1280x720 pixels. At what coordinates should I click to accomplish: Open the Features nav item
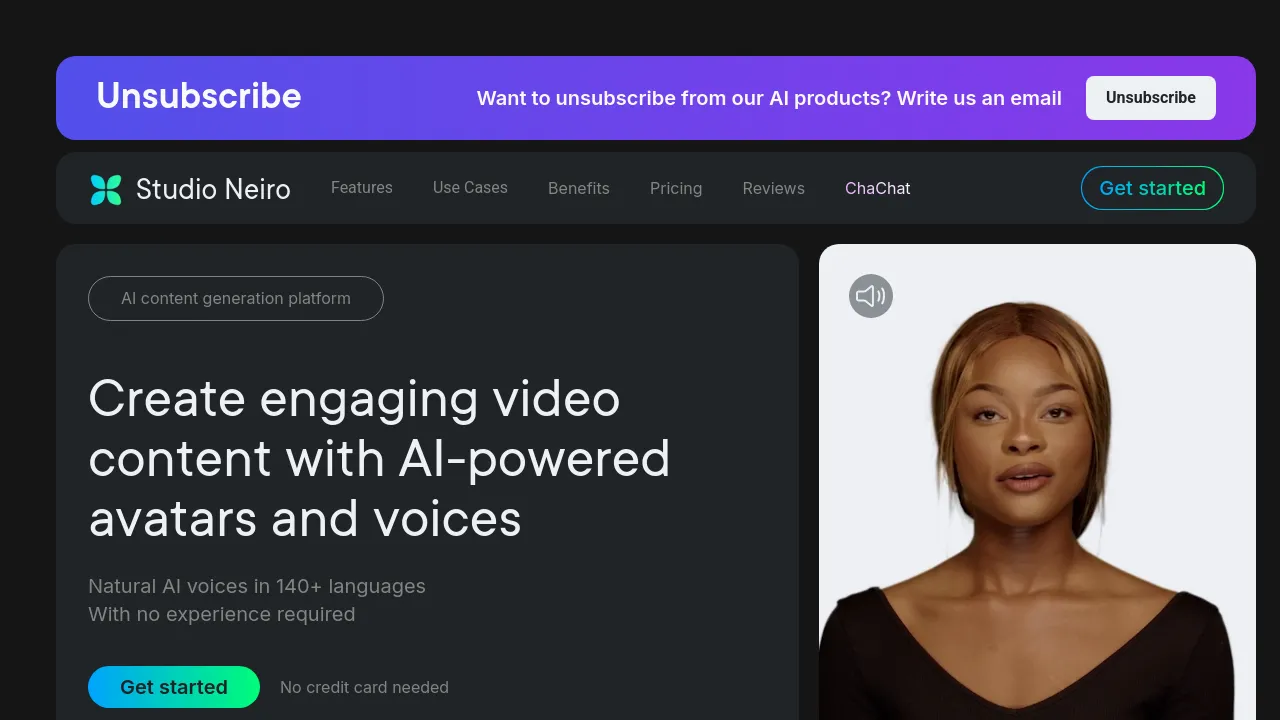pyautogui.click(x=362, y=188)
